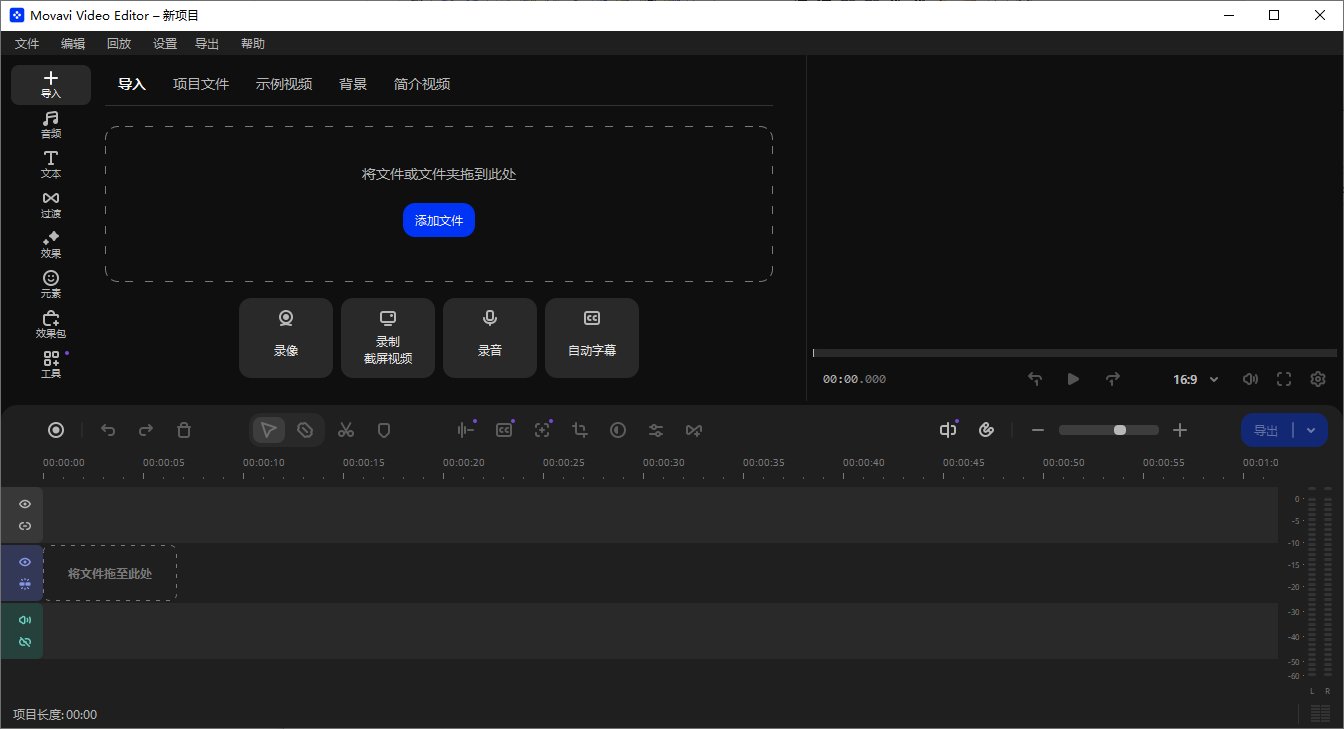Select the blade cut mode
Image resolution: width=1344 pixels, height=729 pixels.
tap(305, 430)
